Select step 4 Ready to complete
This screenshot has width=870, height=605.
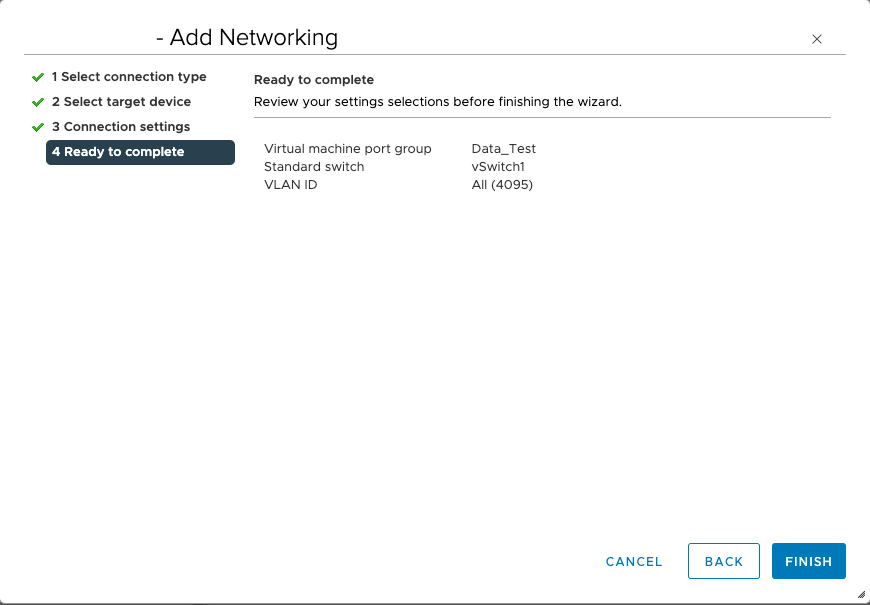coord(140,152)
